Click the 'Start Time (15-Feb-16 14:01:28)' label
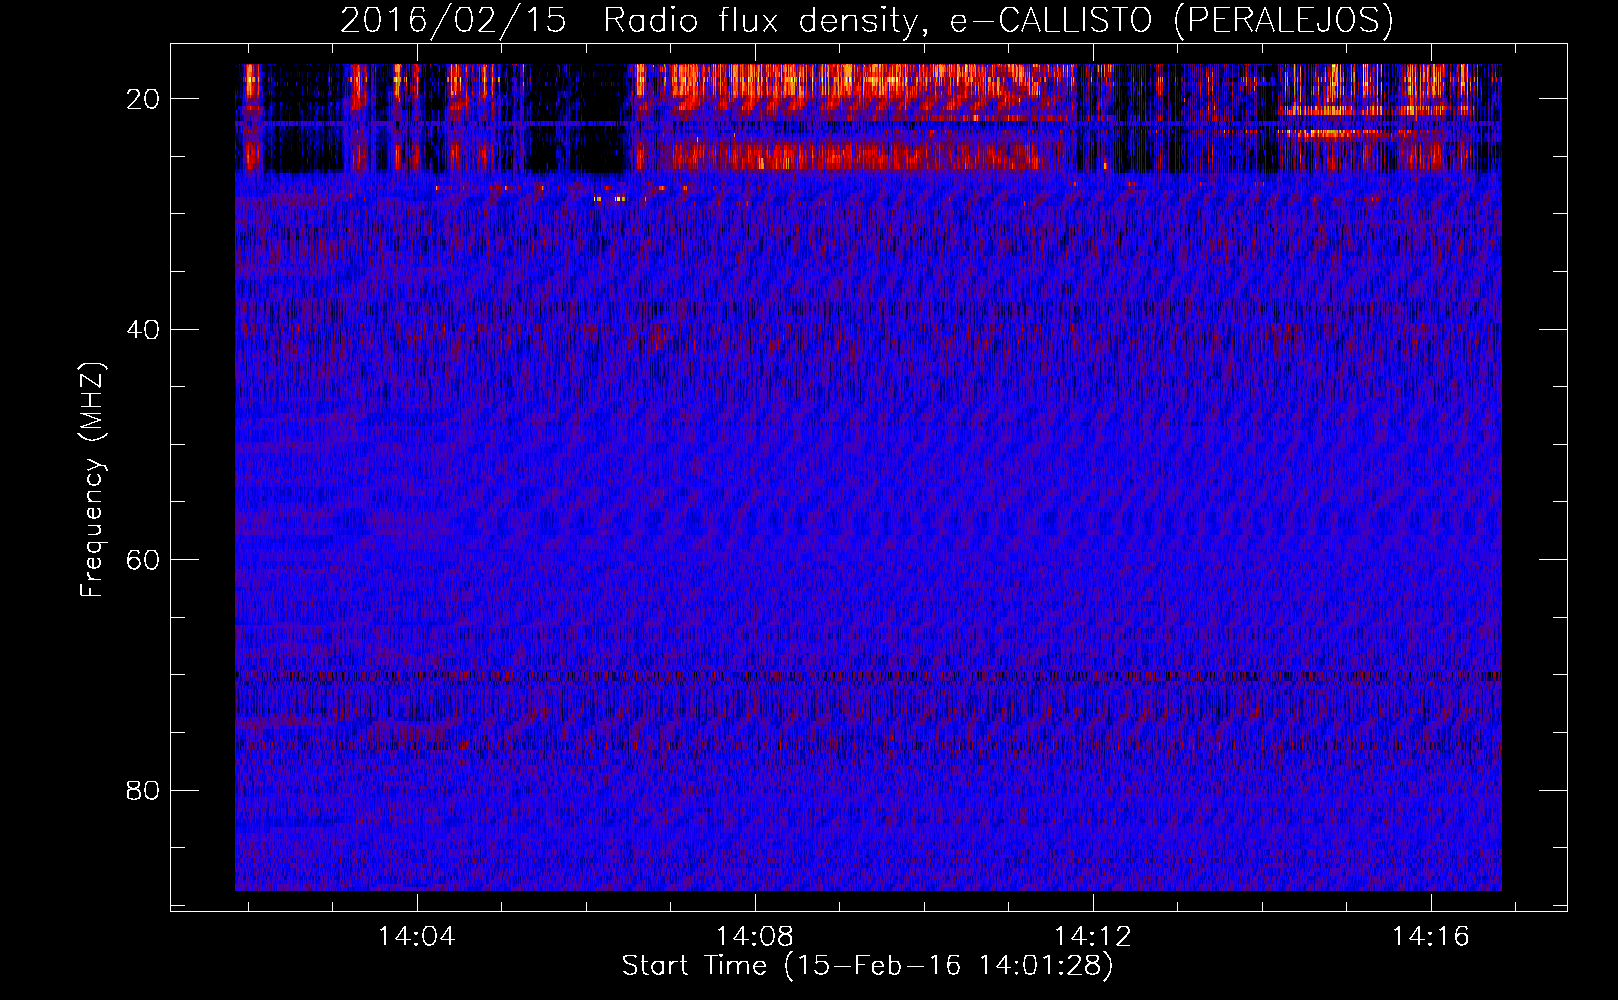Image resolution: width=1618 pixels, height=1000 pixels. (x=867, y=966)
